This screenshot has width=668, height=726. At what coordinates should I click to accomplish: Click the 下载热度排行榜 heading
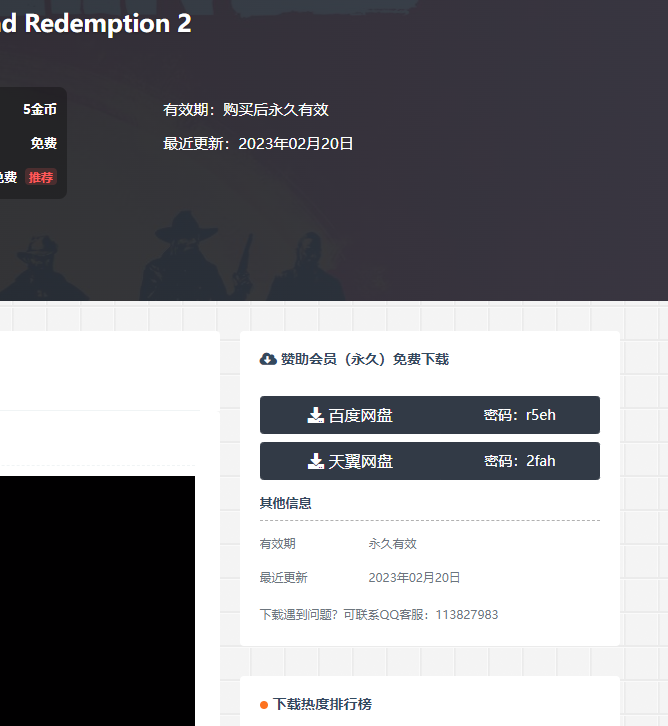pos(322,704)
